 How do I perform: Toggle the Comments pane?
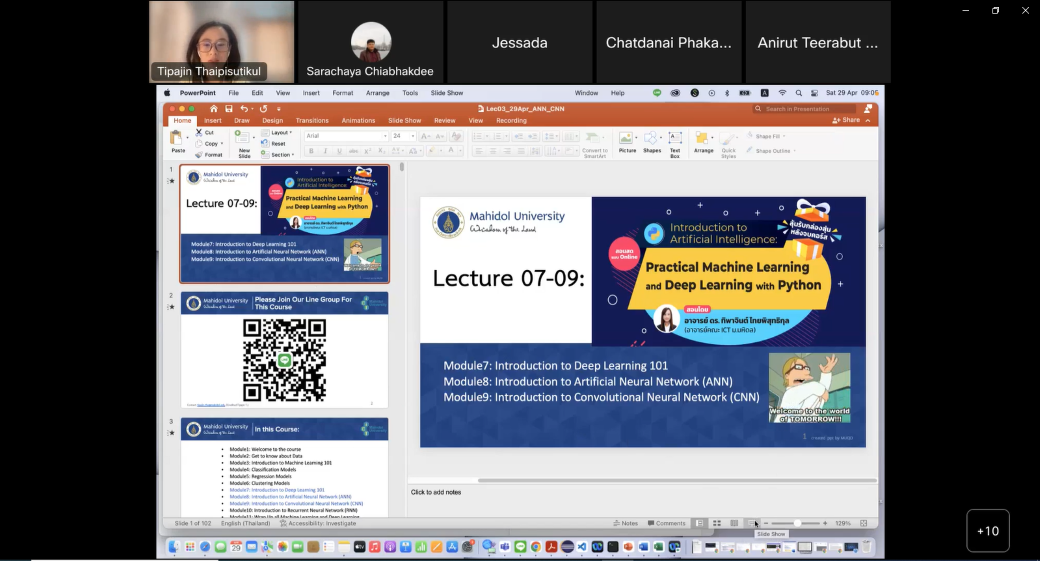tap(666, 523)
